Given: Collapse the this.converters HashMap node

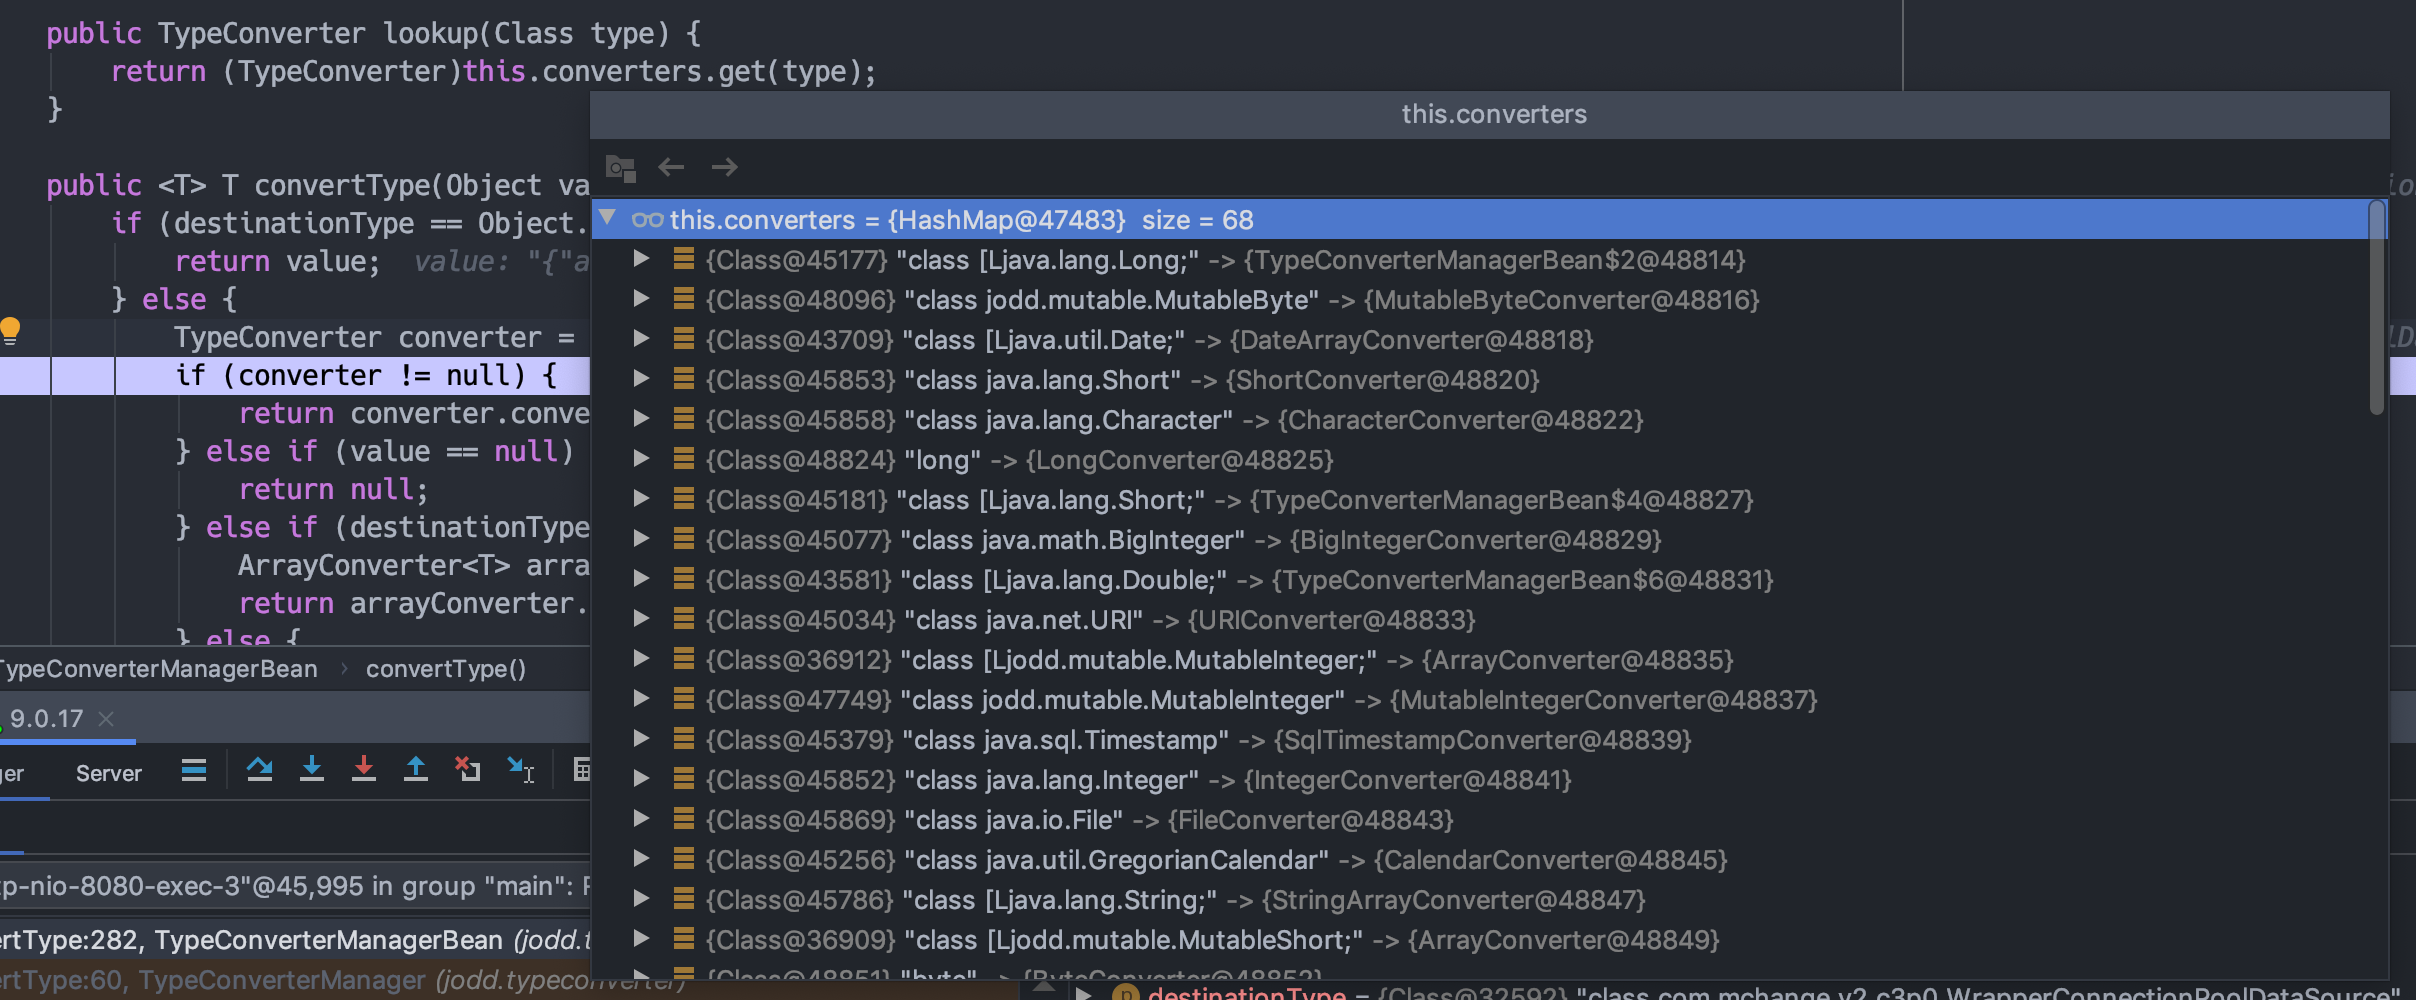Looking at the screenshot, I should (608, 218).
